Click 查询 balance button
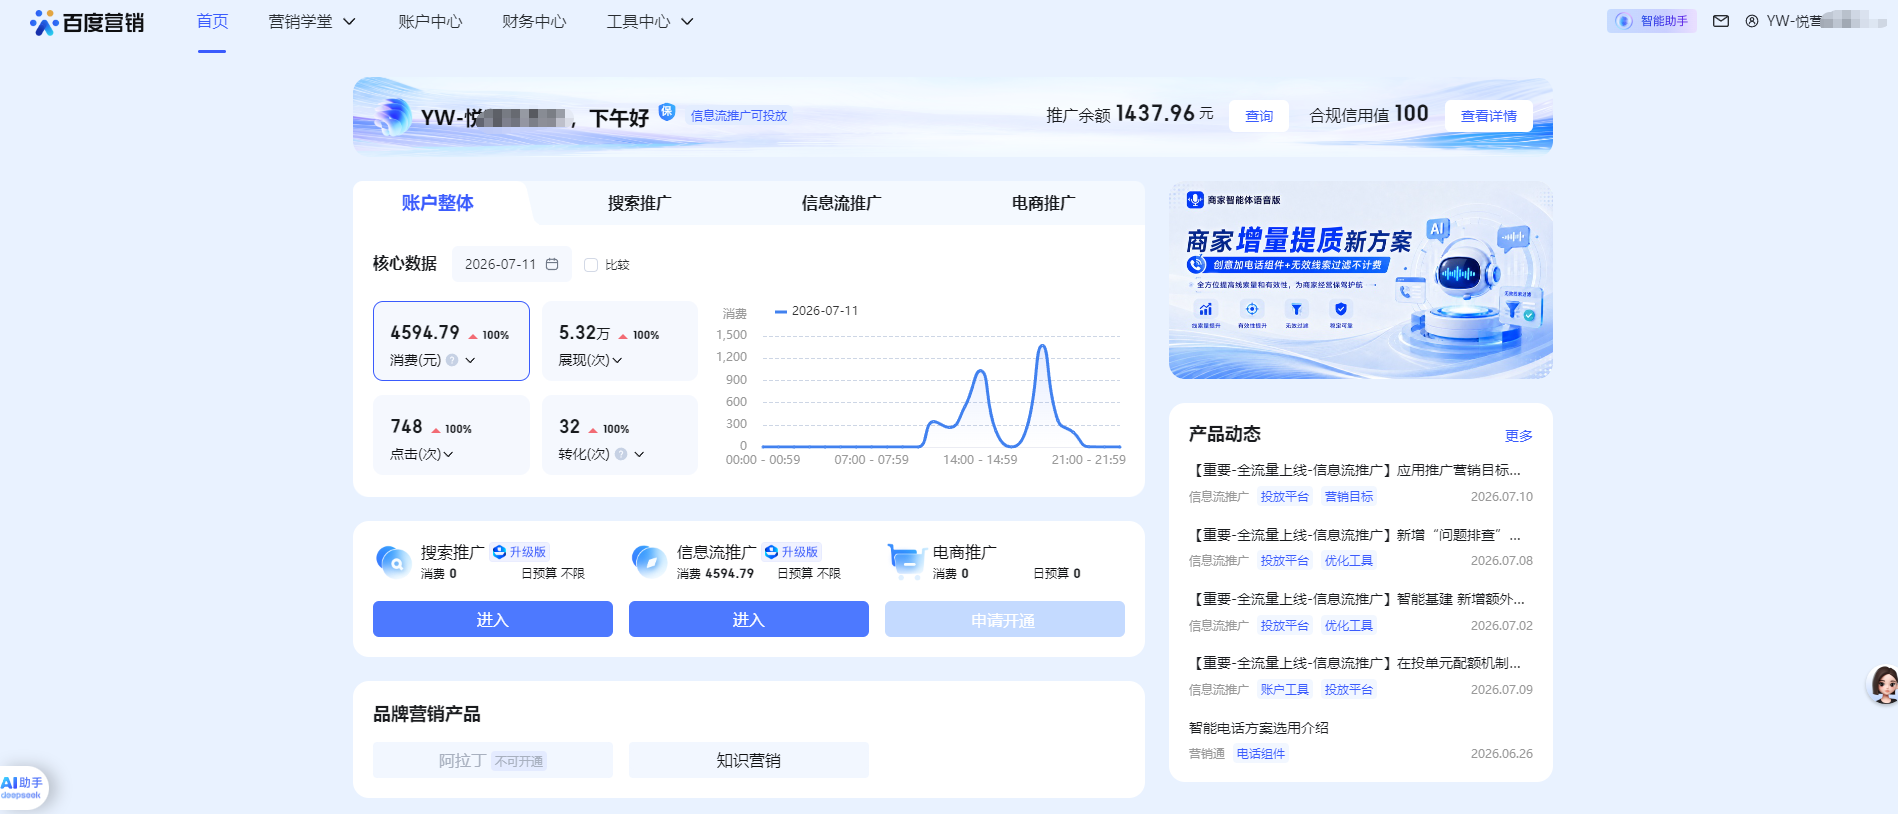The width and height of the screenshot is (1898, 814). [x=1259, y=116]
